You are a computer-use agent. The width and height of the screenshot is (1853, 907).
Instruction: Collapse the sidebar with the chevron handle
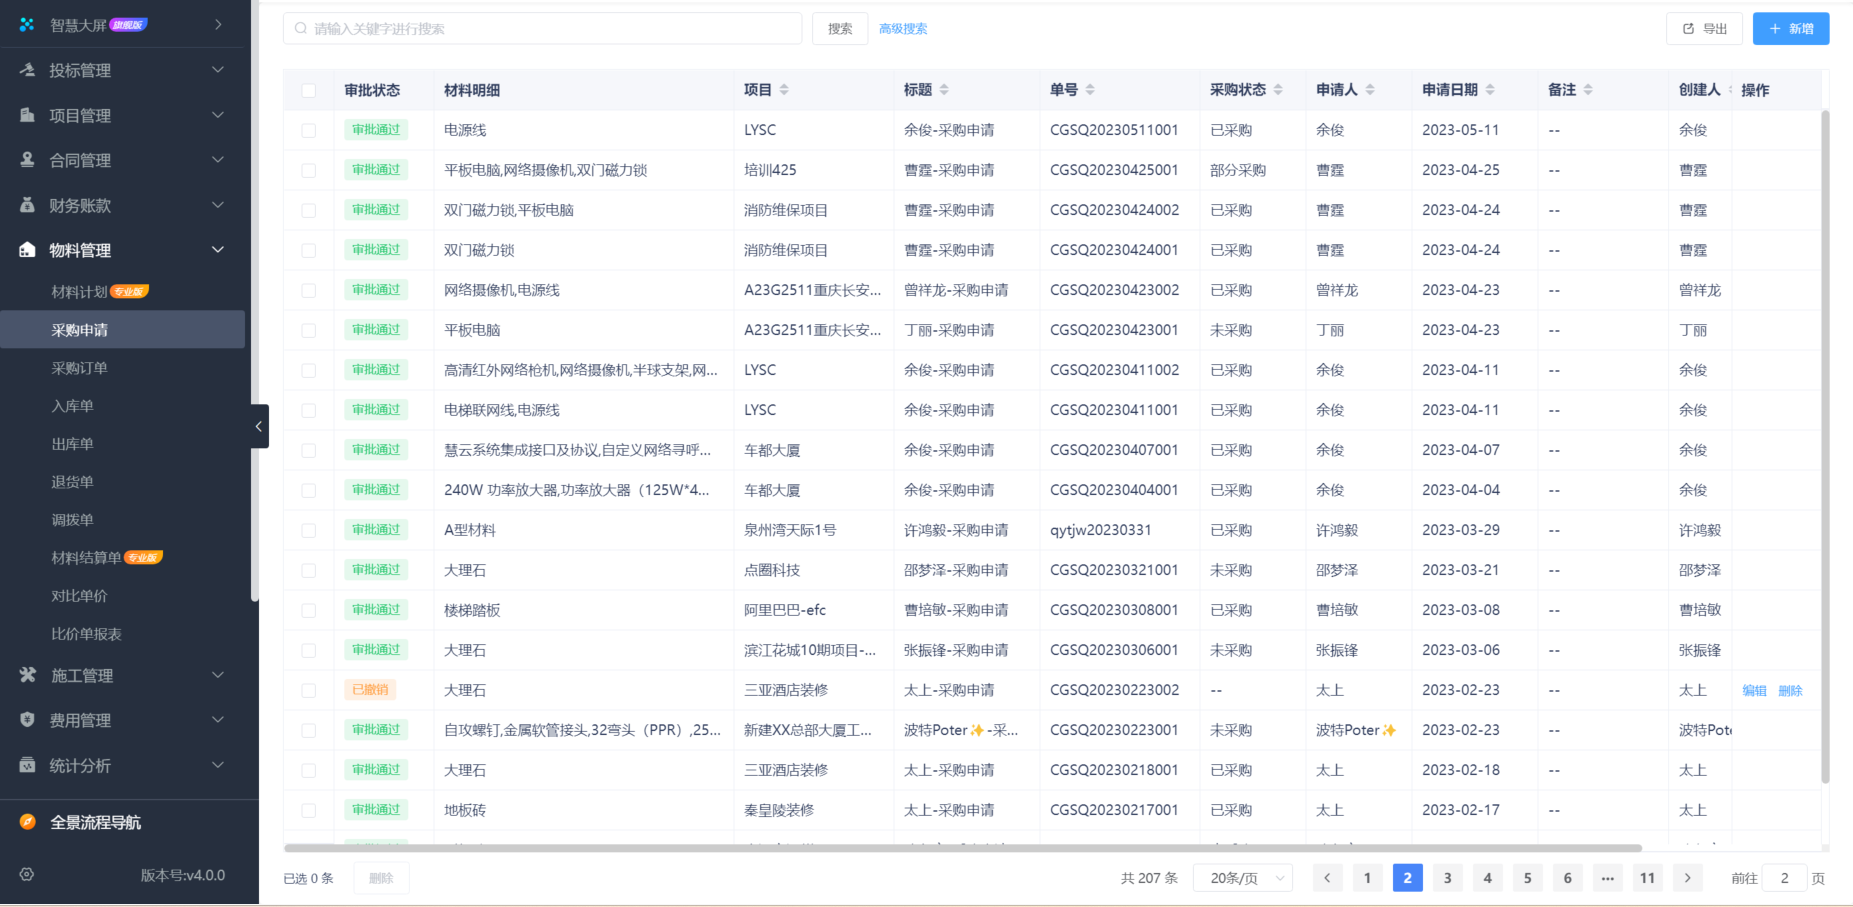coord(259,426)
